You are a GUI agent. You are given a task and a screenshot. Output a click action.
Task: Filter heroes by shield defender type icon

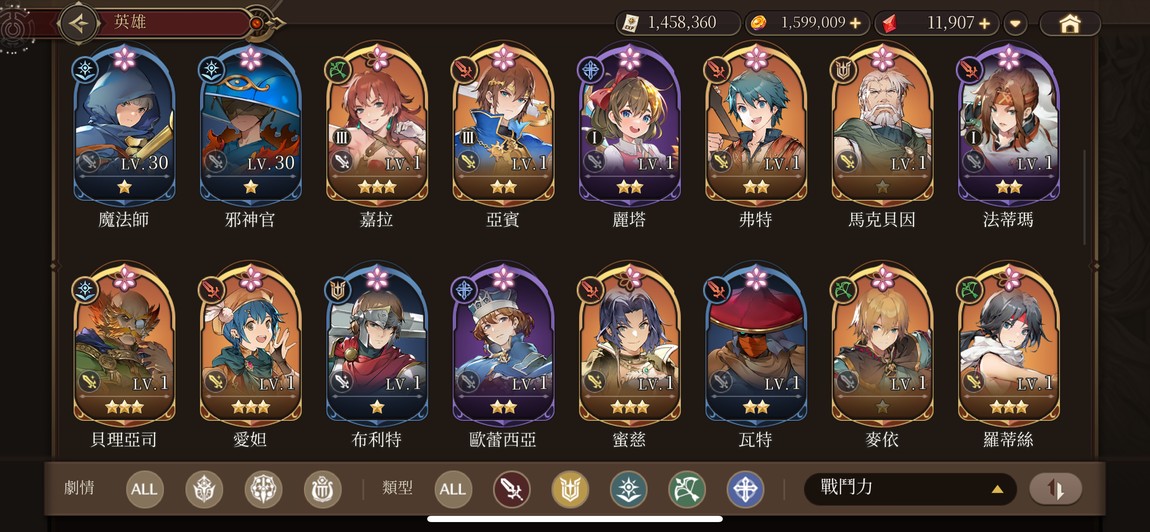[x=570, y=489]
